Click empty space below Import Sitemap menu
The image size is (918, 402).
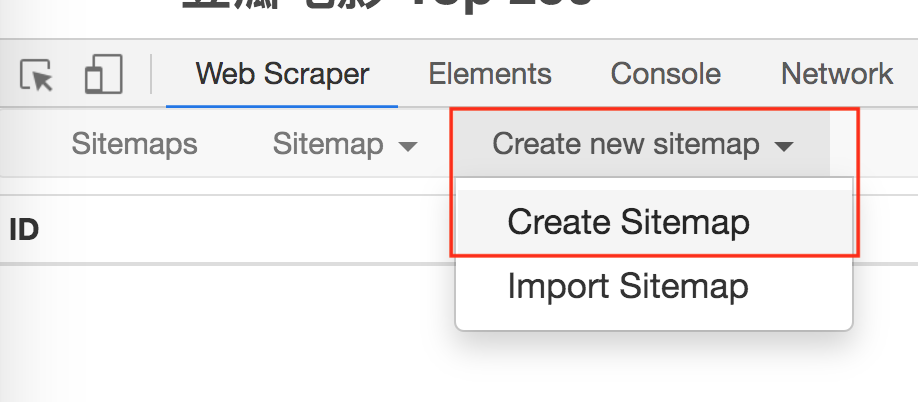(x=650, y=370)
